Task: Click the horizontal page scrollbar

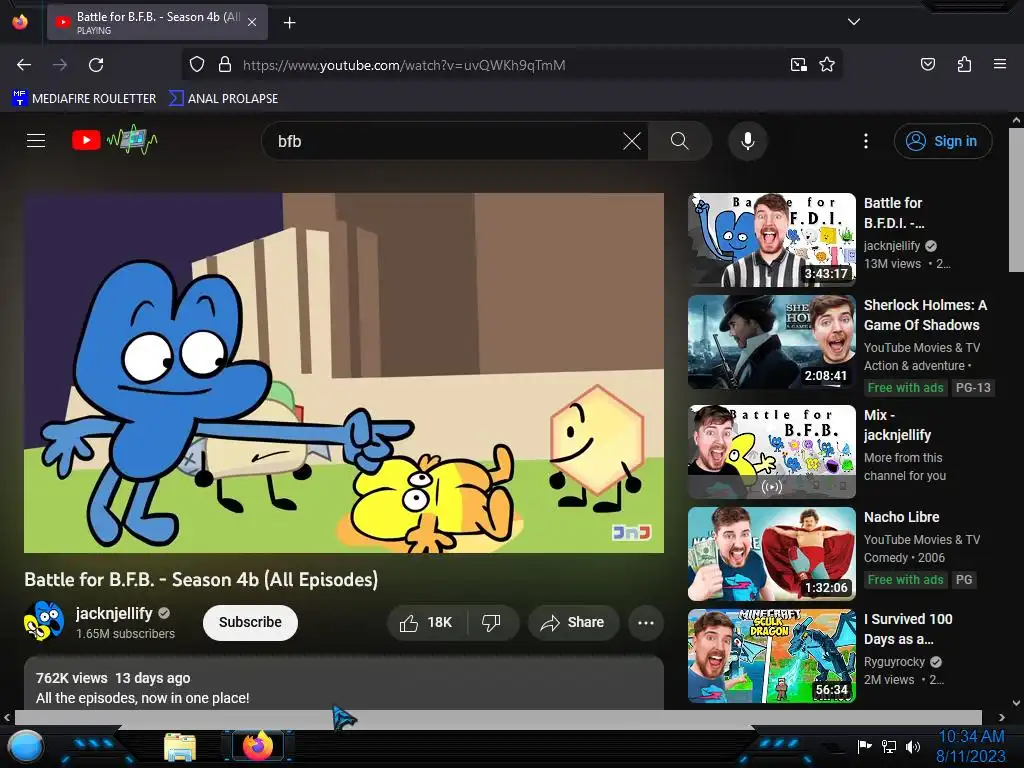Action: [498, 717]
